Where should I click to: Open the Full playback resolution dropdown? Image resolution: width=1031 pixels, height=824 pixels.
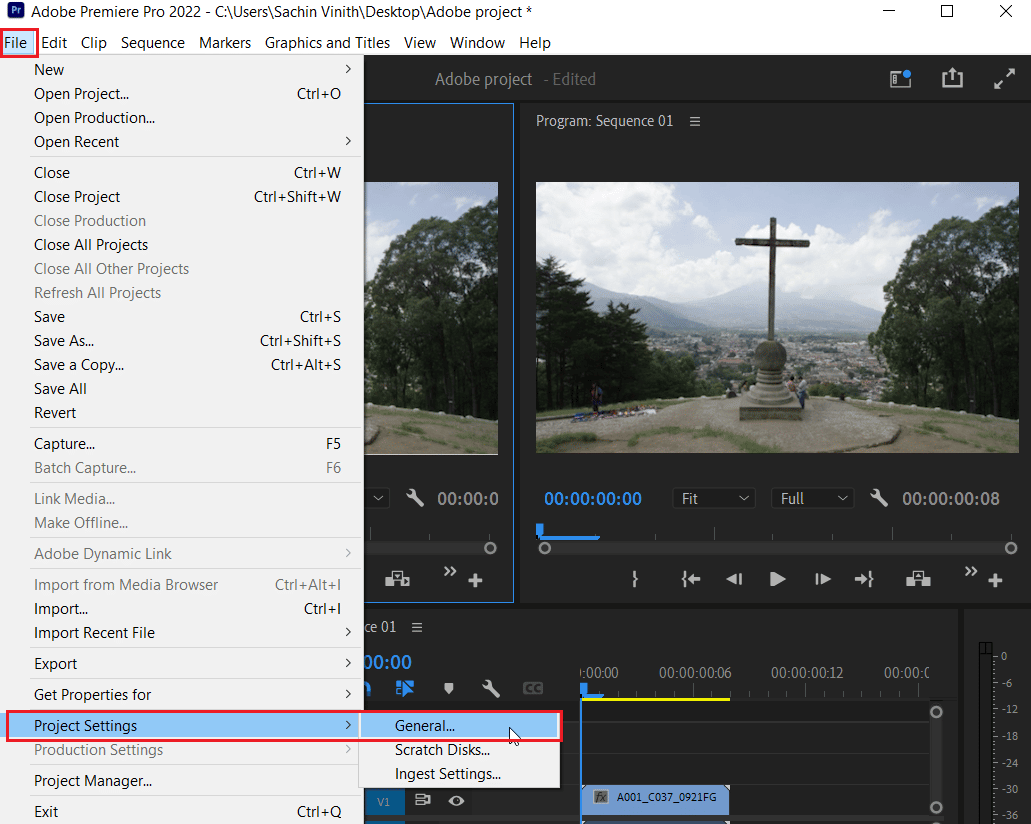point(813,498)
